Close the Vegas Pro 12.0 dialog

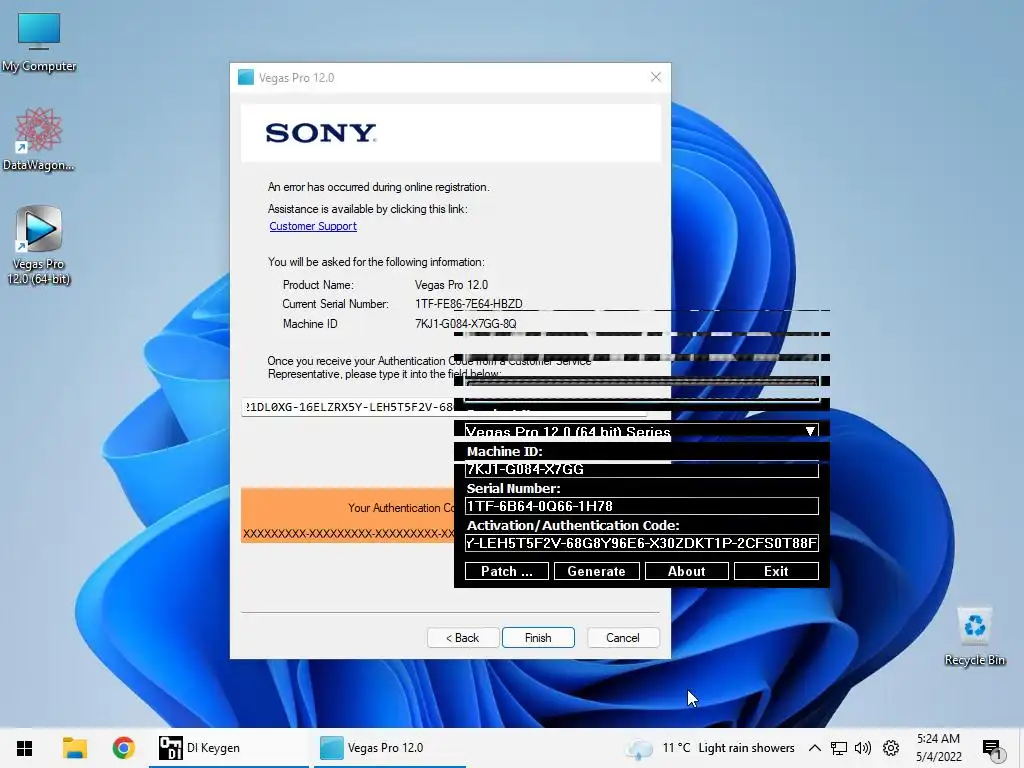pos(656,77)
